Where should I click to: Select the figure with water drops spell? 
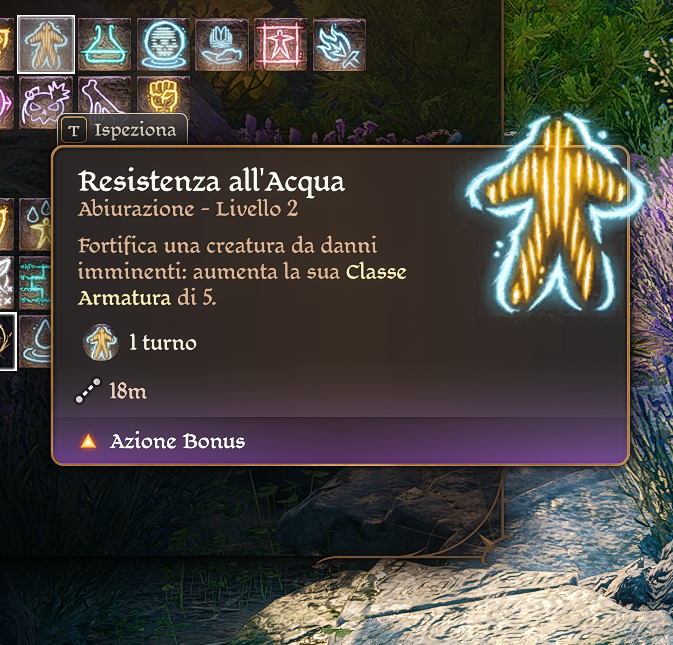point(35,224)
